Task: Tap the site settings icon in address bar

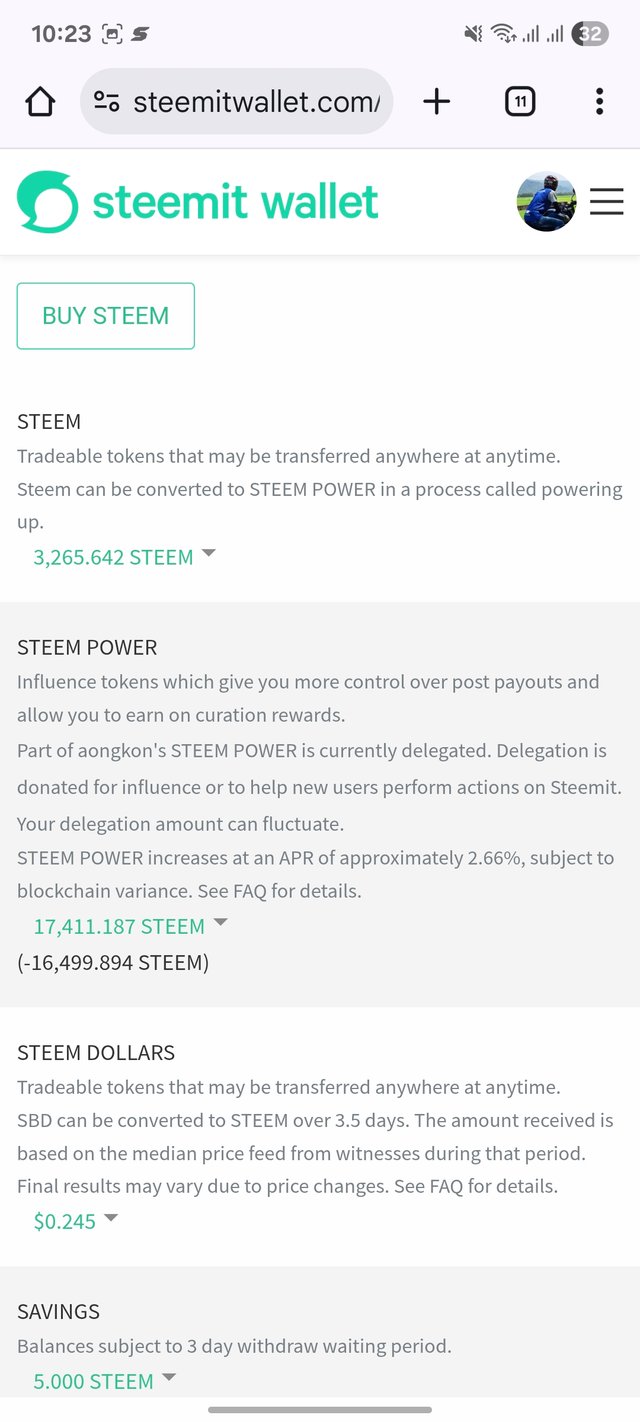Action: [x=107, y=101]
